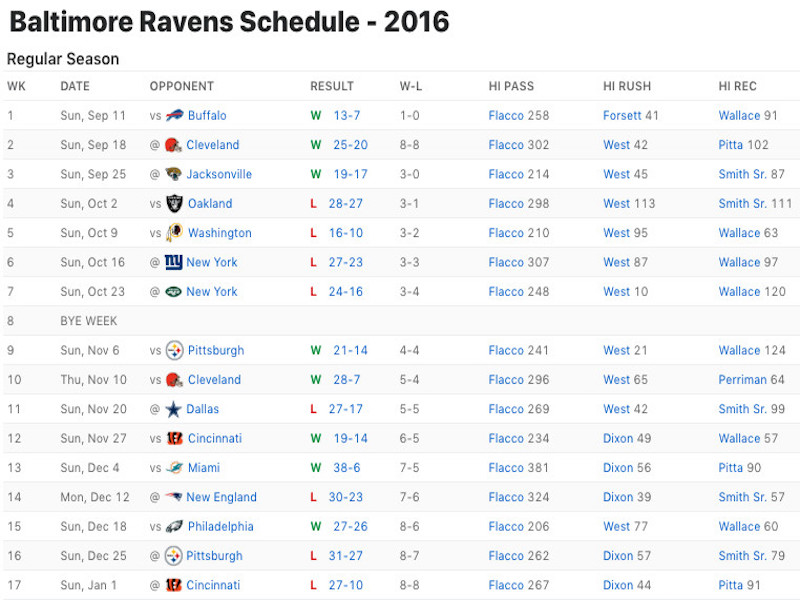The width and height of the screenshot is (800, 600).
Task: Open Smith Sr. link next to 111
Action: tap(742, 204)
